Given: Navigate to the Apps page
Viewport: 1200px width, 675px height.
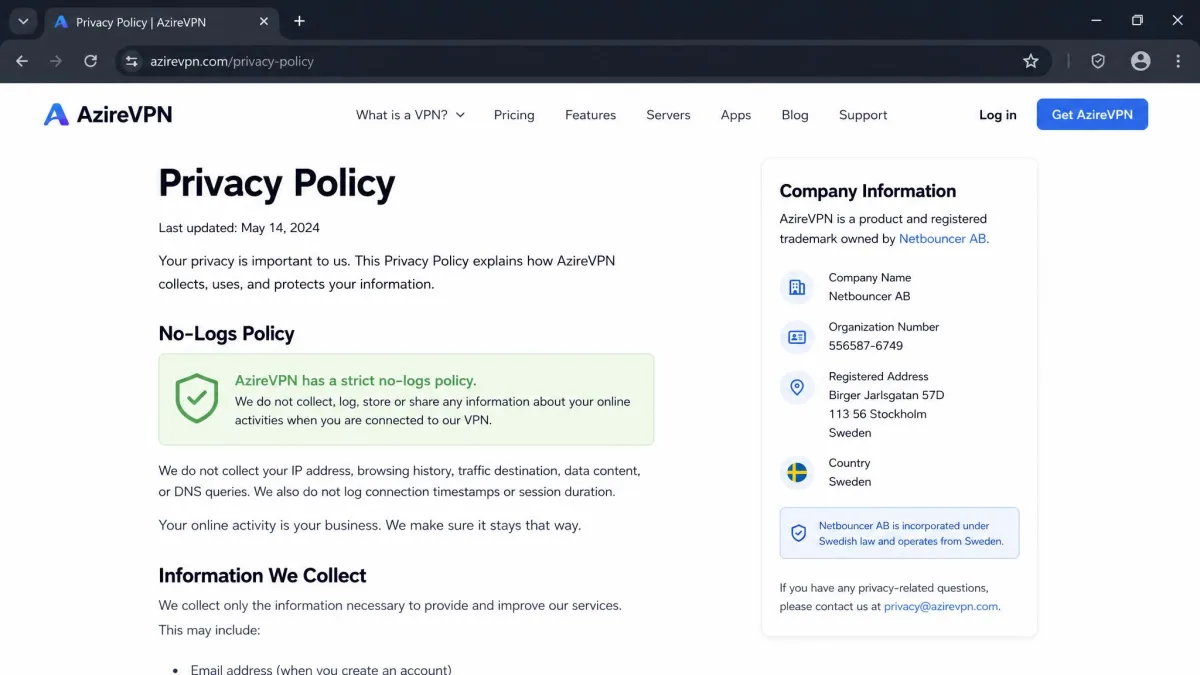Looking at the screenshot, I should (x=736, y=115).
